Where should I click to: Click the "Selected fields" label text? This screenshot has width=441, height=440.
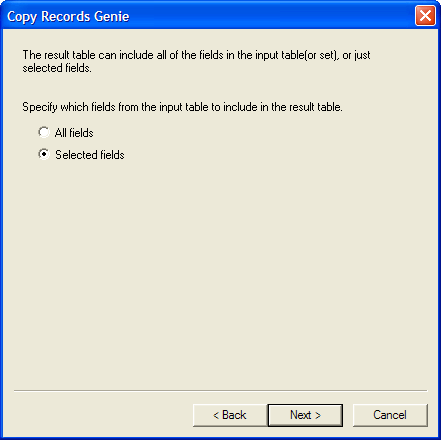(90, 155)
